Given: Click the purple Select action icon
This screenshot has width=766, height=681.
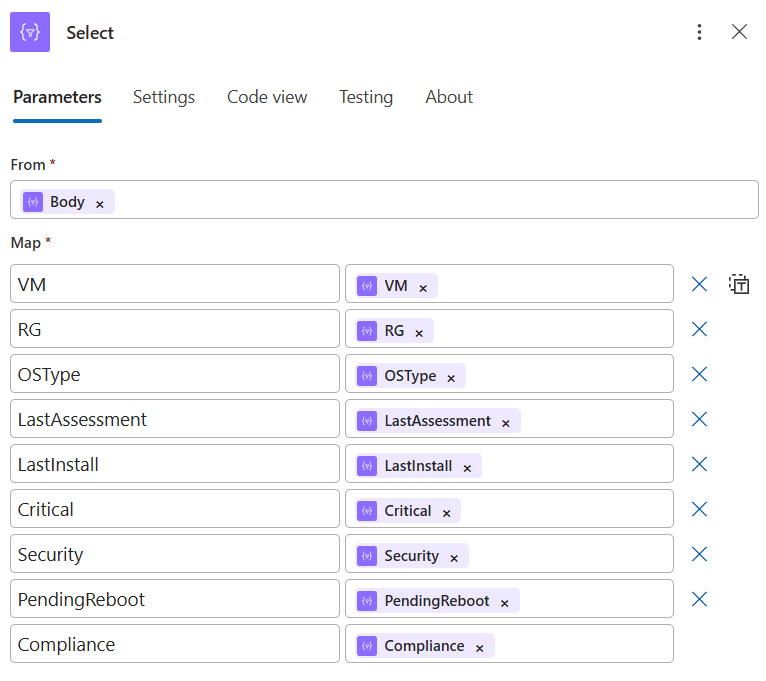Looking at the screenshot, I should [x=30, y=32].
